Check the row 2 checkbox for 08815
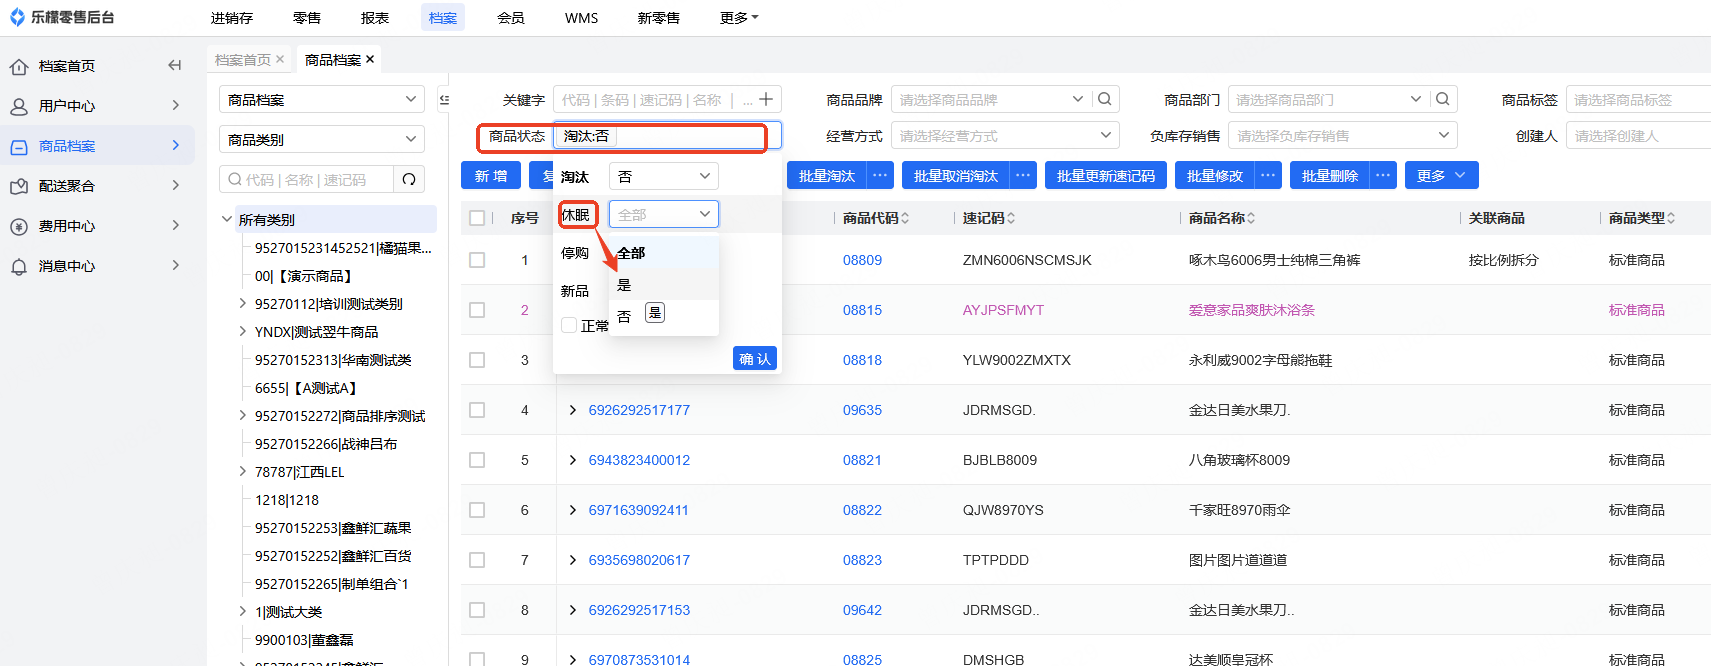The width and height of the screenshot is (1711, 666). [x=477, y=310]
